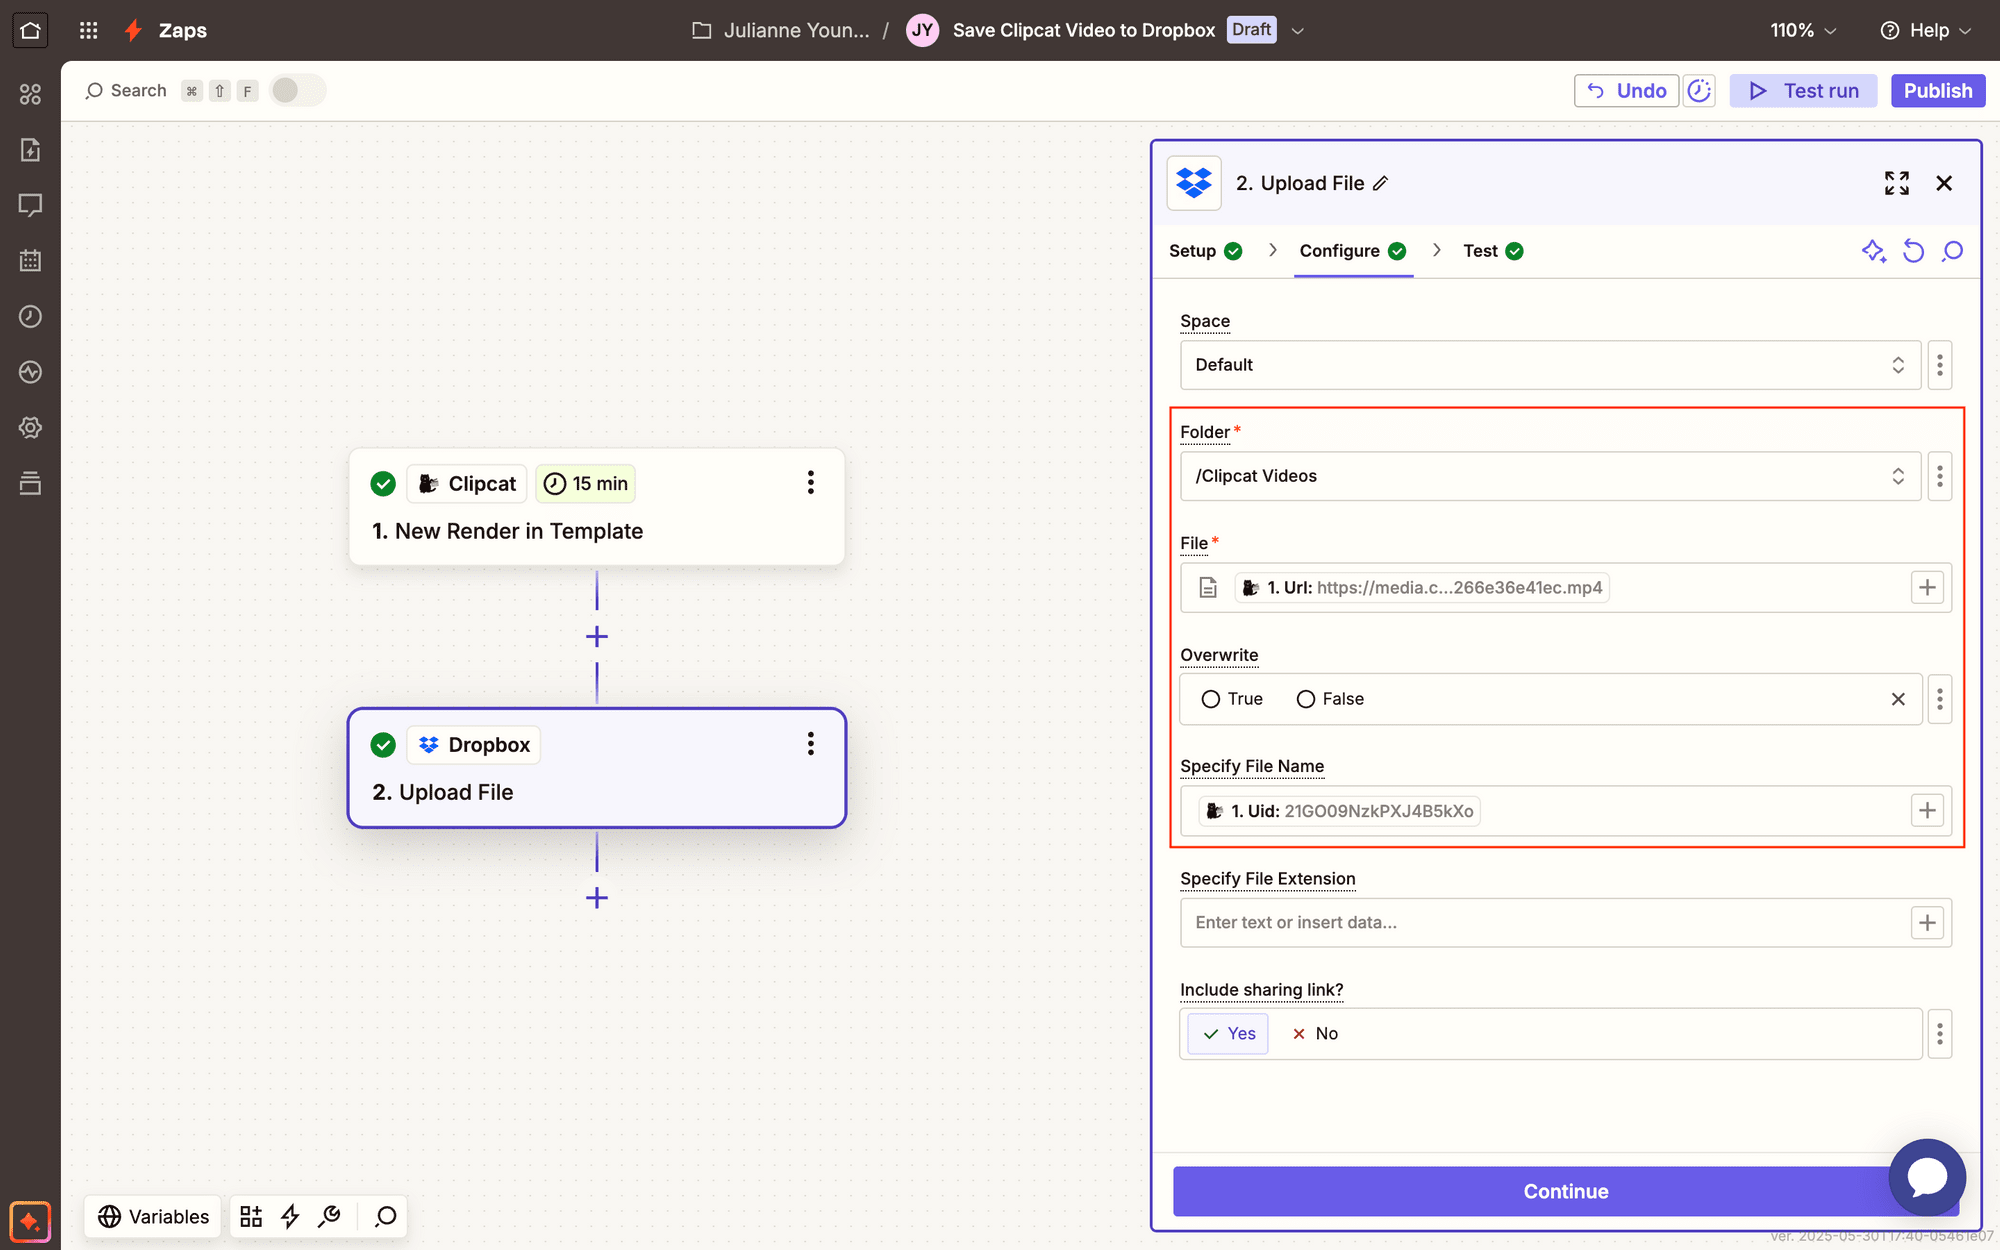
Task: Open the history clock icon in sidebar
Action: coord(30,316)
